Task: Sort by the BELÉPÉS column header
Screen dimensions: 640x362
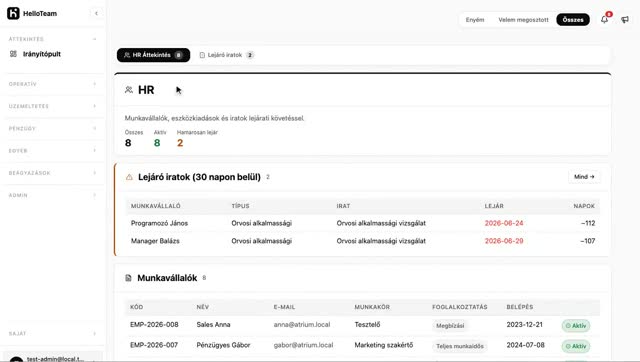Action: coord(520,307)
